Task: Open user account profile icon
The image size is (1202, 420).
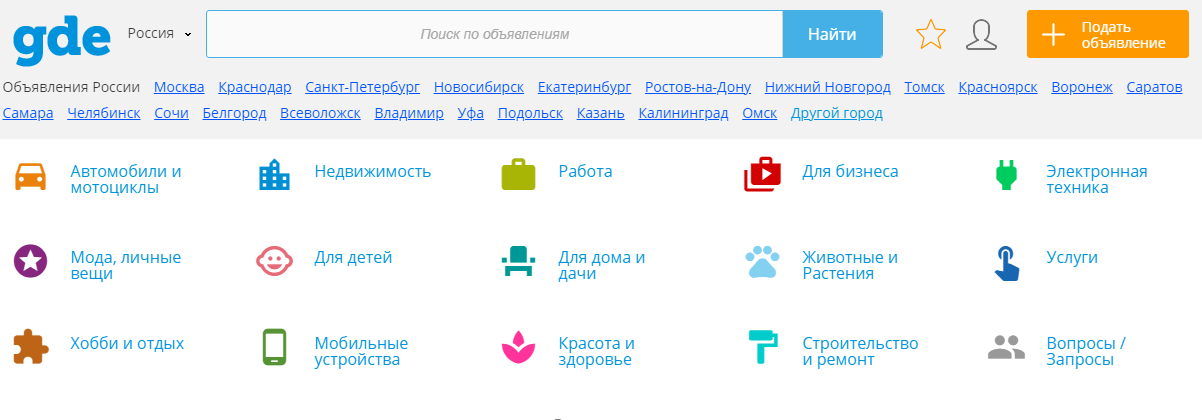Action: 981,35
